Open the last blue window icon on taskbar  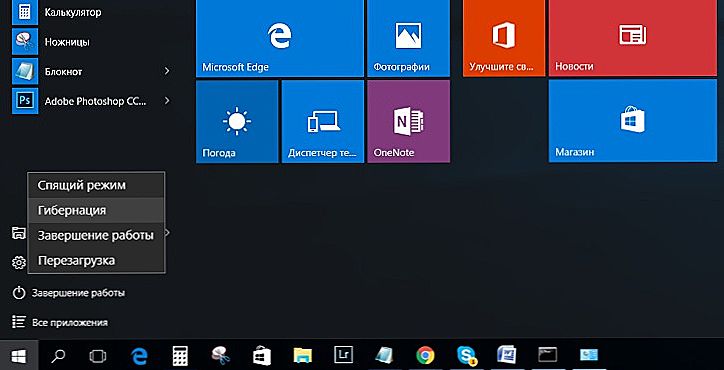pos(589,355)
